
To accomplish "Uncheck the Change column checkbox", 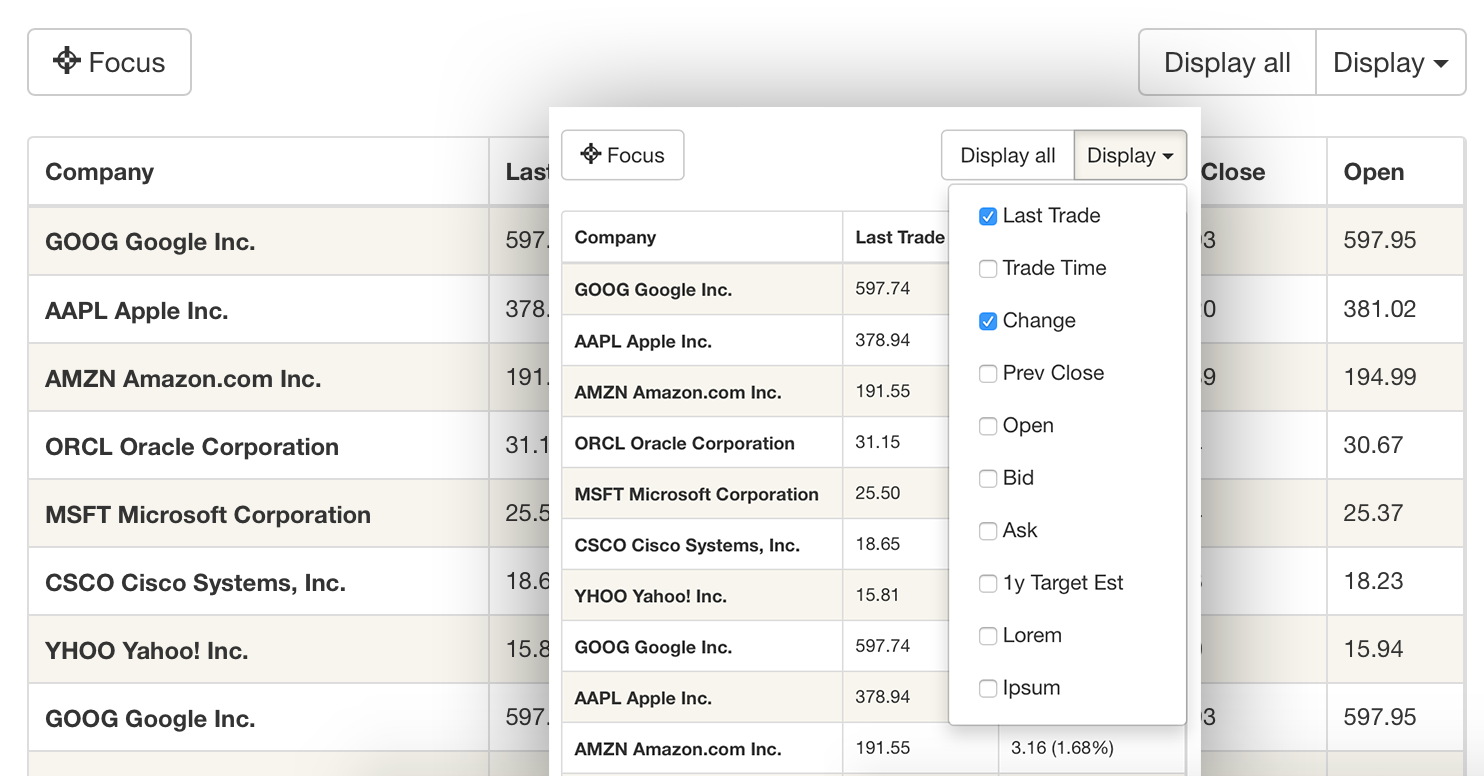I will (x=988, y=321).
